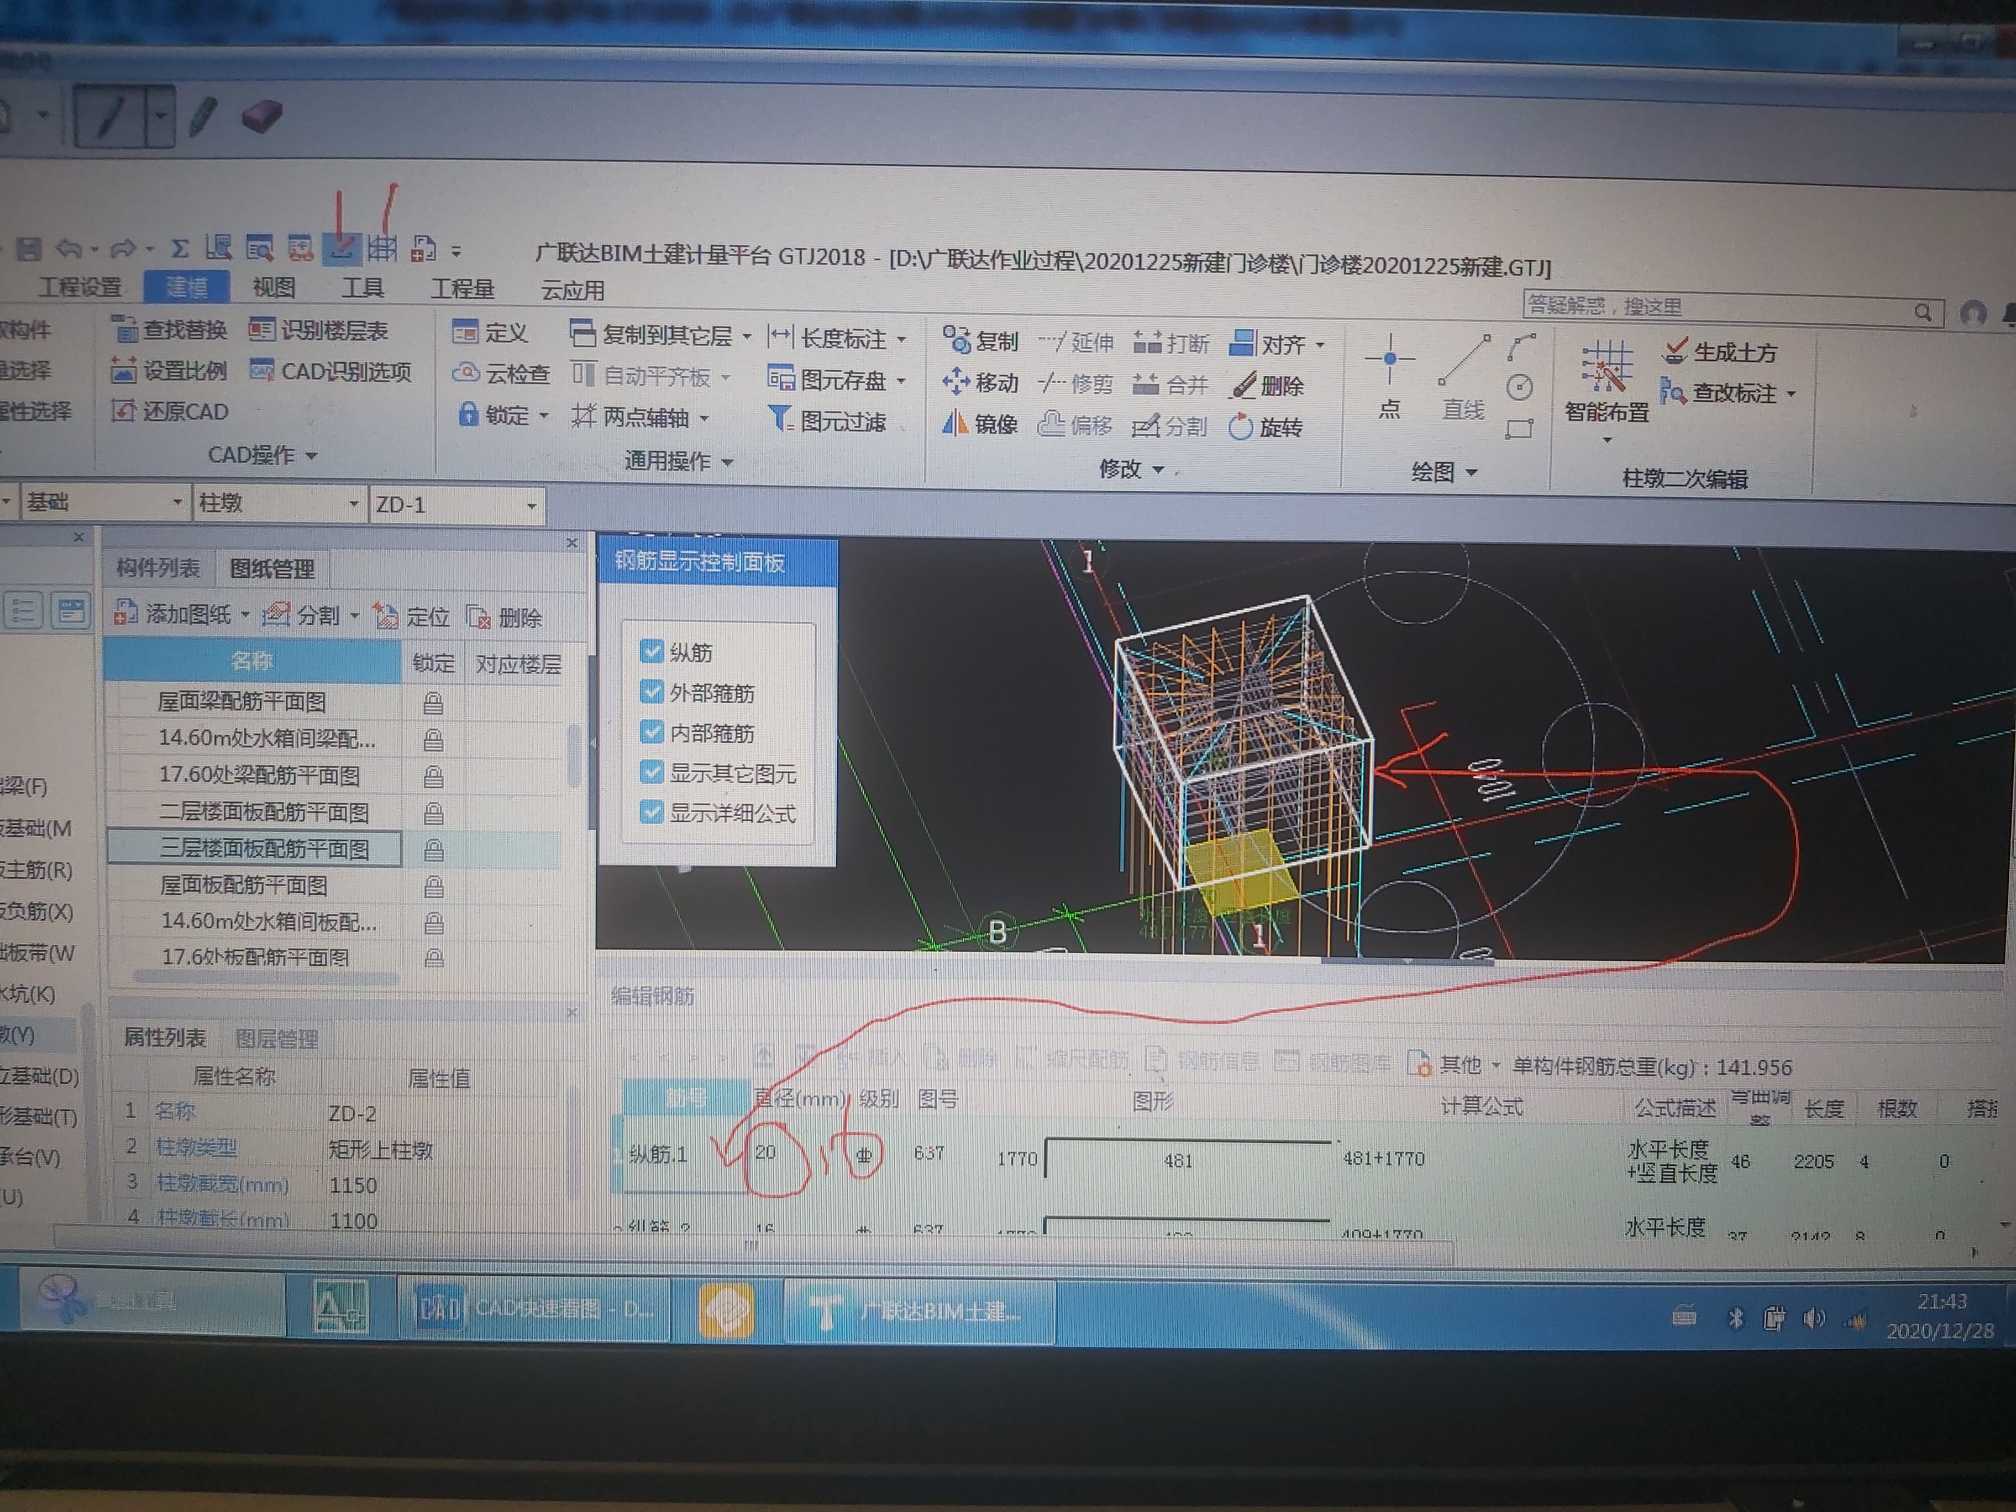Expand the 添加图纸 dropdown
The width and height of the screenshot is (2016, 1512).
(x=245, y=615)
